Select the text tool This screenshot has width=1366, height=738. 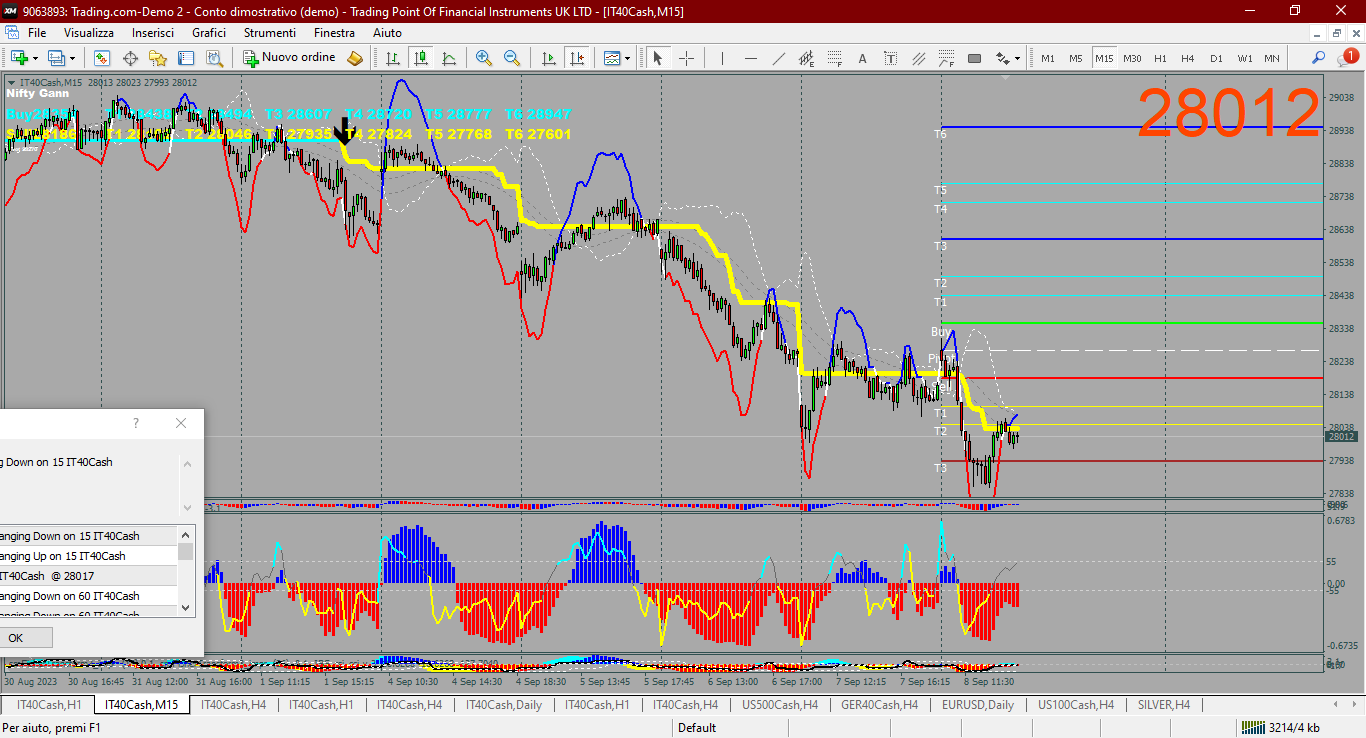(862, 58)
